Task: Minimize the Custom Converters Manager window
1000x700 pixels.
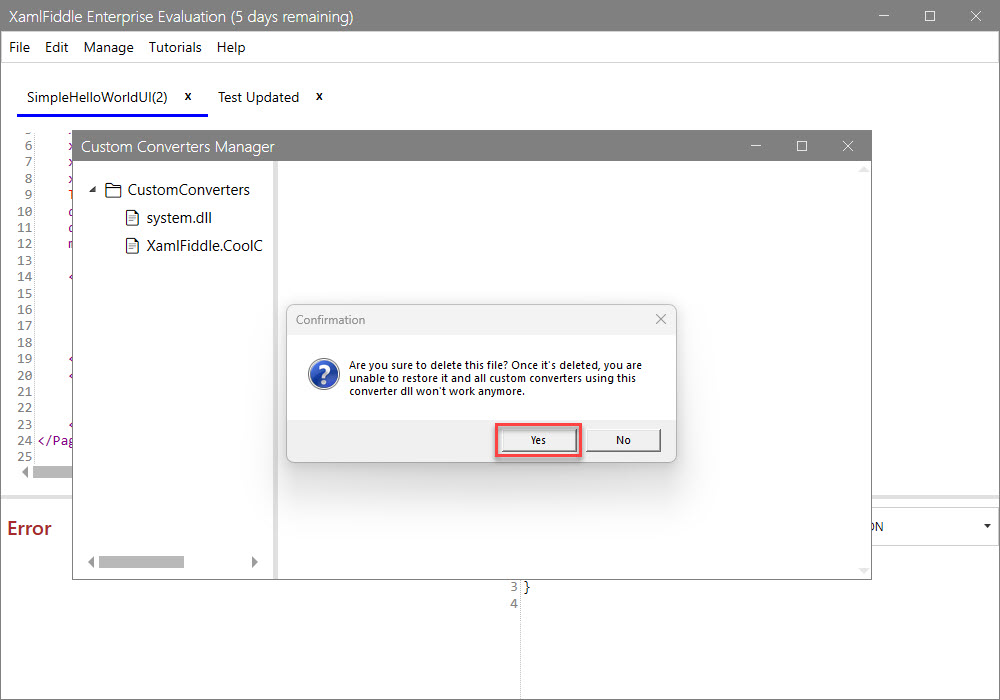Action: 756,146
